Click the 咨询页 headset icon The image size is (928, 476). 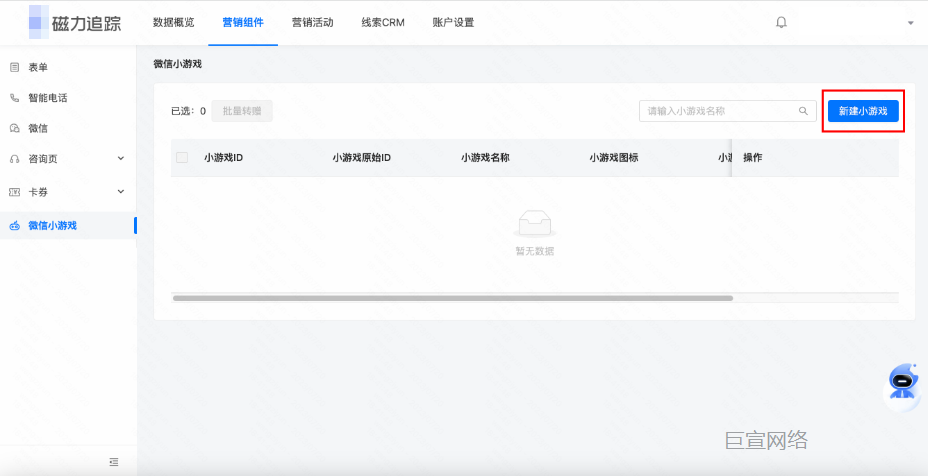15,159
